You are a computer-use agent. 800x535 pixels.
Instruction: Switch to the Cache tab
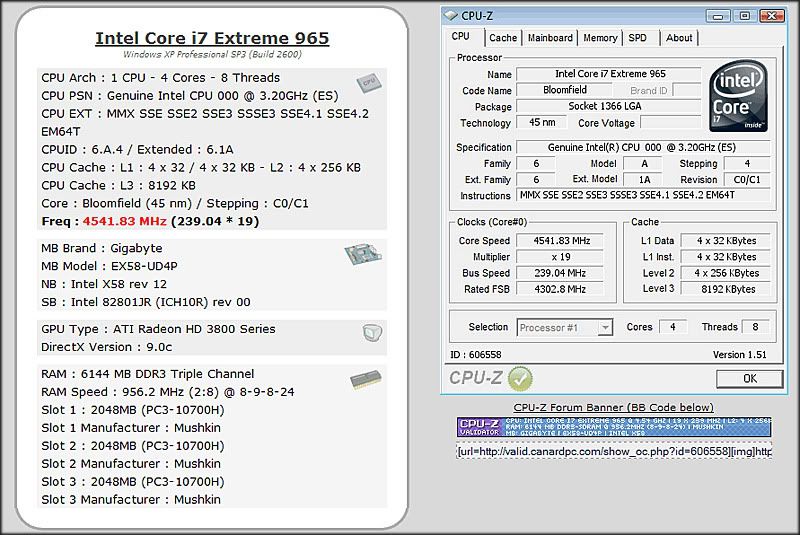pyautogui.click(x=503, y=38)
